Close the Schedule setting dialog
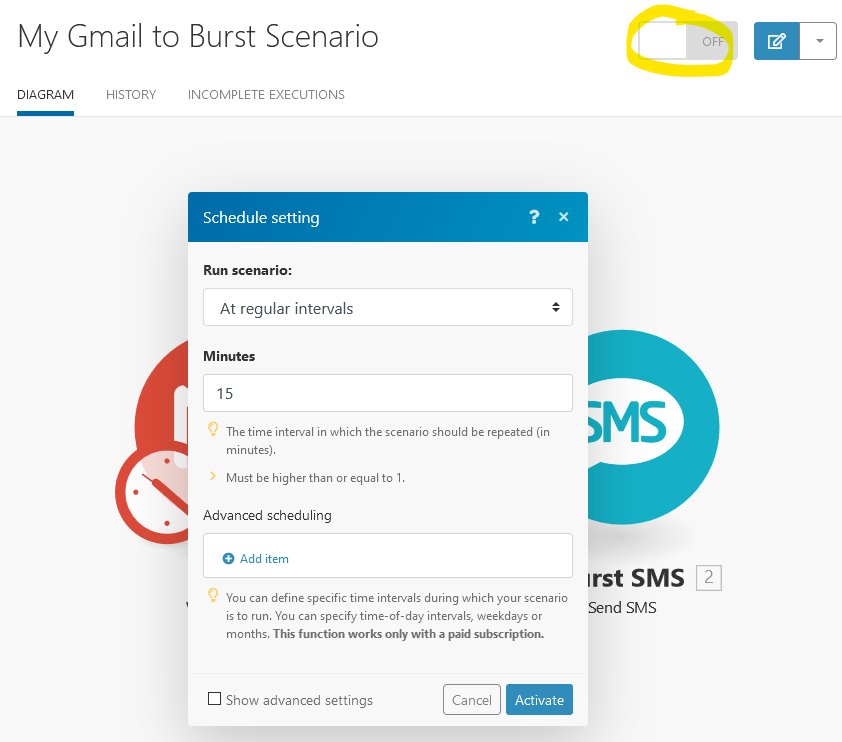842x742 pixels. [x=563, y=217]
